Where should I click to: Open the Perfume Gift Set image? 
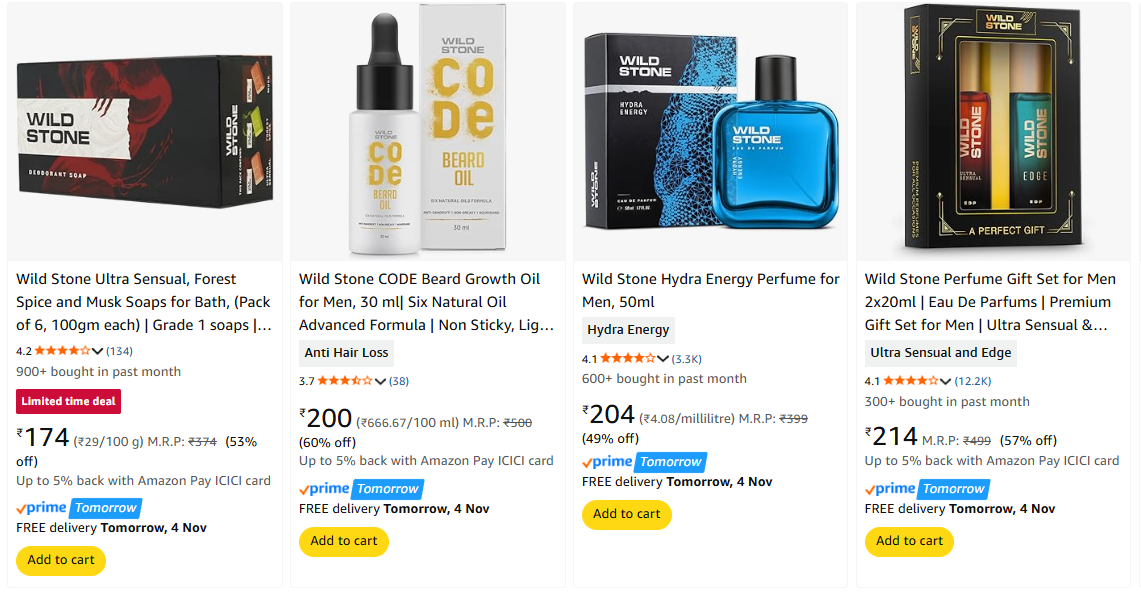(x=993, y=131)
